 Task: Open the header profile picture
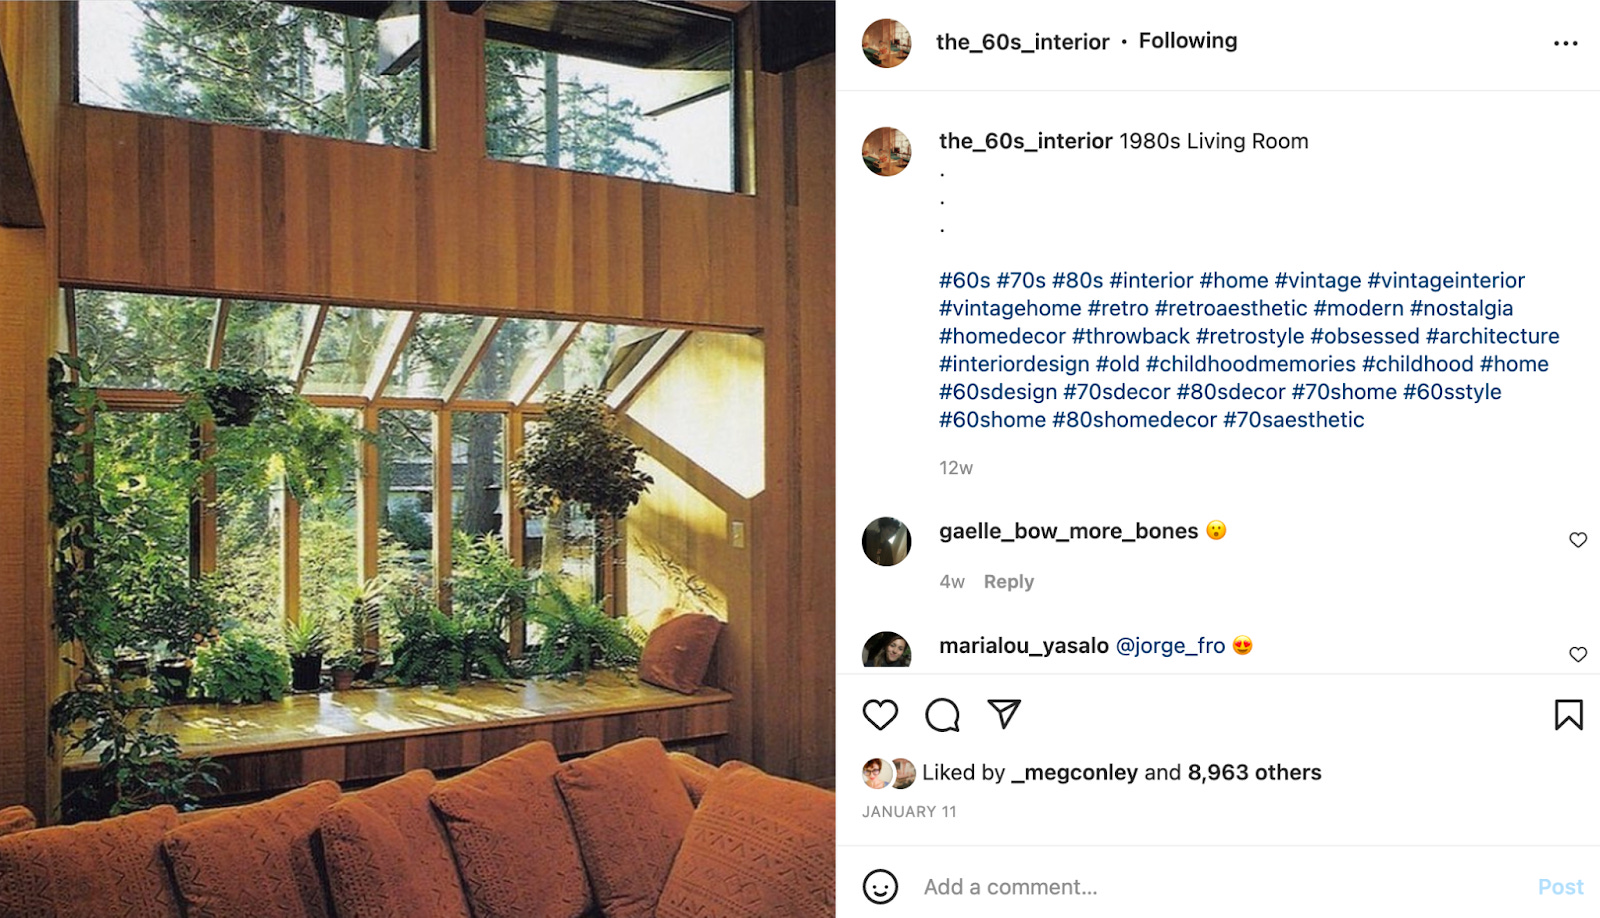pos(887,43)
